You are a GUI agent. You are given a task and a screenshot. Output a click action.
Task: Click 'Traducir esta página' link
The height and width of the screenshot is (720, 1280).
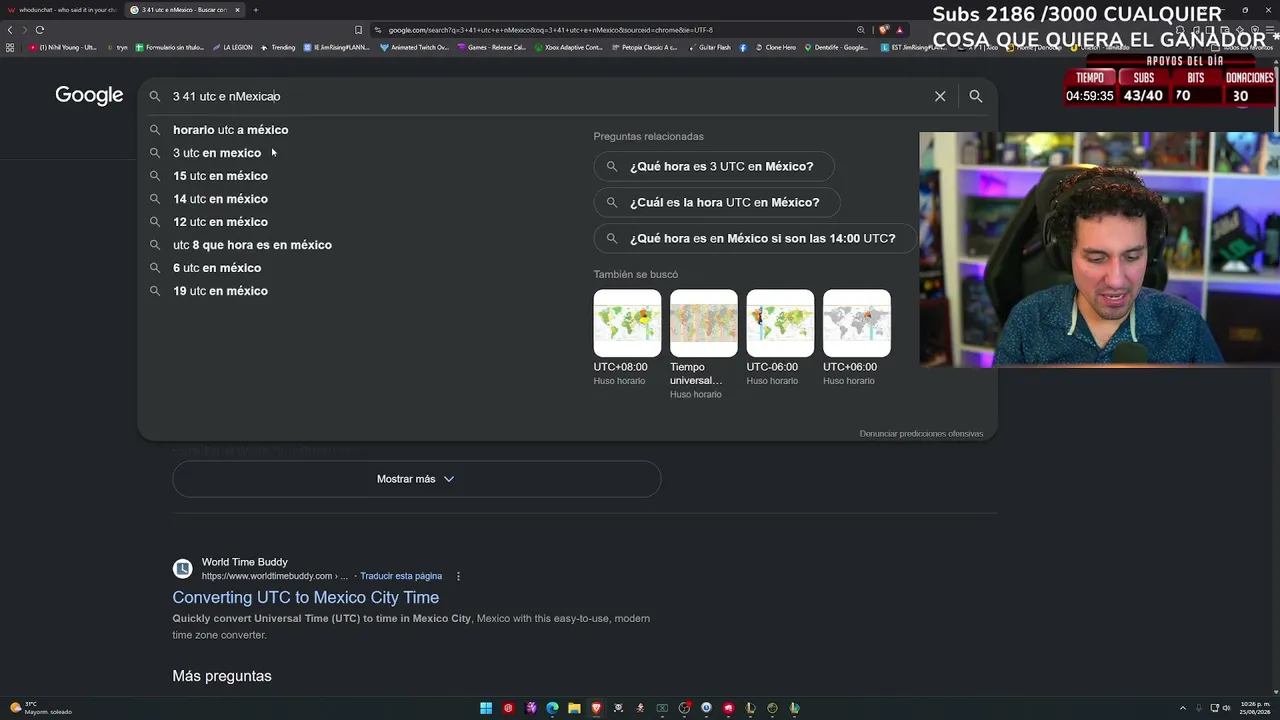pos(401,576)
